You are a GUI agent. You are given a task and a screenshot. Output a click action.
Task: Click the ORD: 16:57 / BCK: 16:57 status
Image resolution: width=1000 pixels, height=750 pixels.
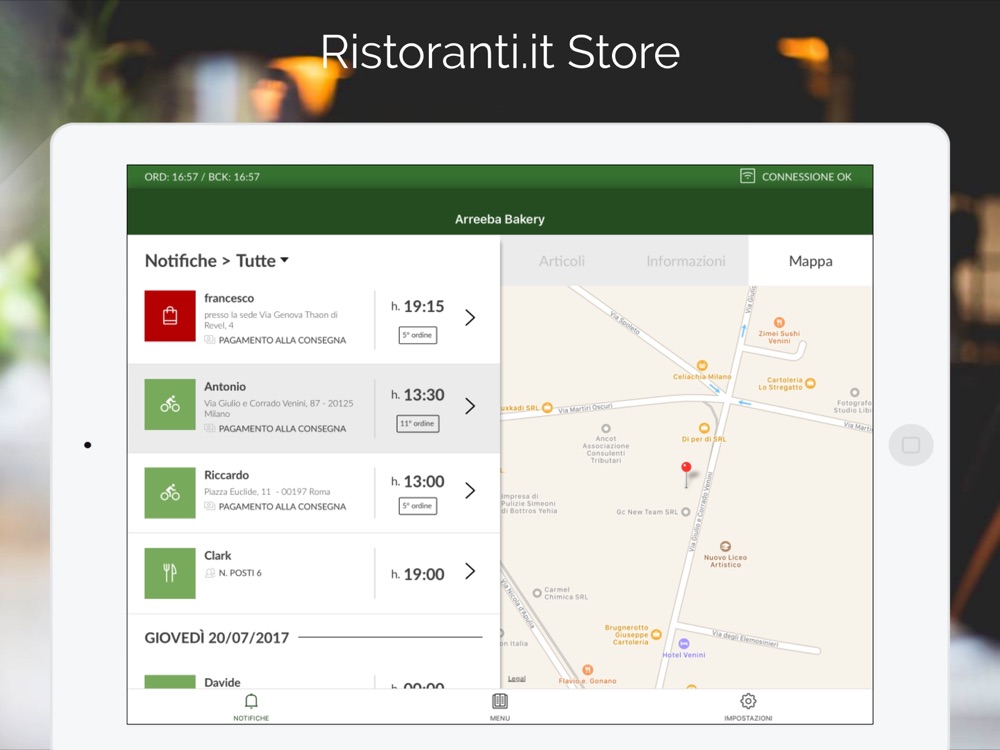pyautogui.click(x=202, y=177)
